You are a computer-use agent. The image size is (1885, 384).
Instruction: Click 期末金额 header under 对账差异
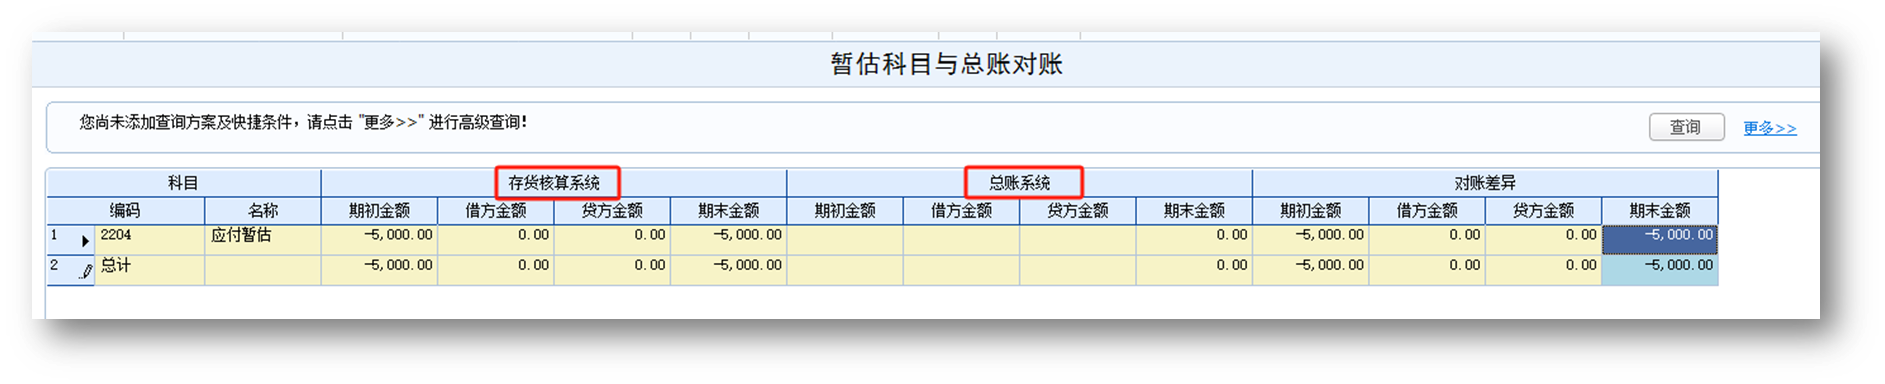pyautogui.click(x=1660, y=211)
